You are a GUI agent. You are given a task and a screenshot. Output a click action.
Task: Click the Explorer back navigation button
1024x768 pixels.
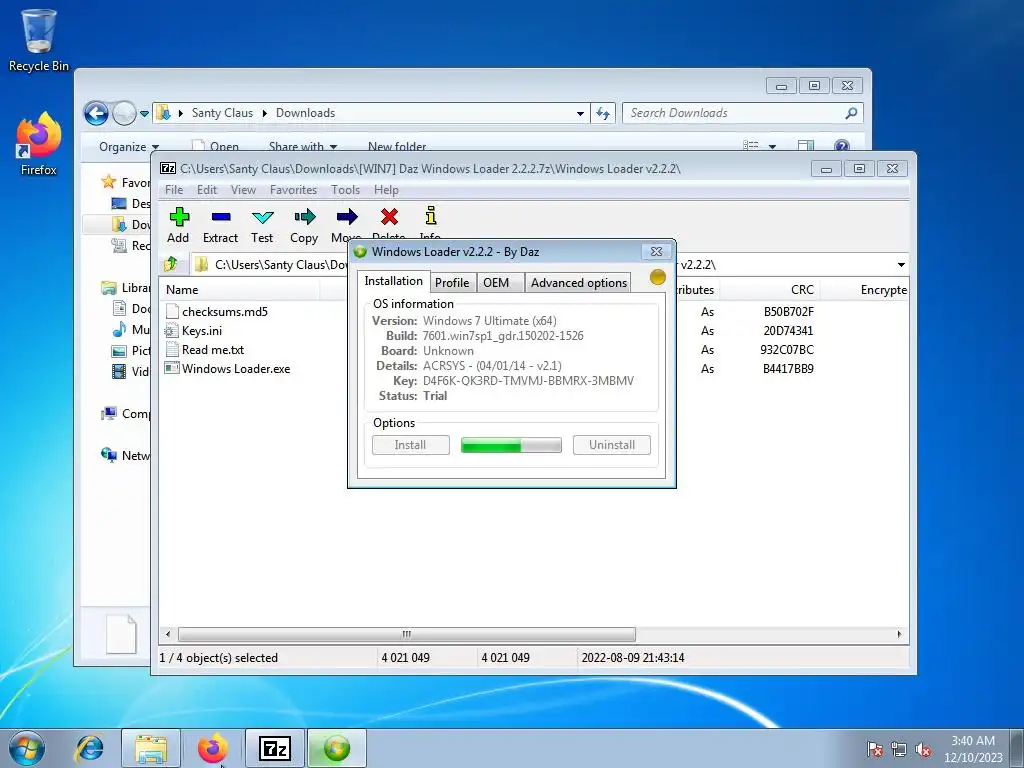pos(96,113)
